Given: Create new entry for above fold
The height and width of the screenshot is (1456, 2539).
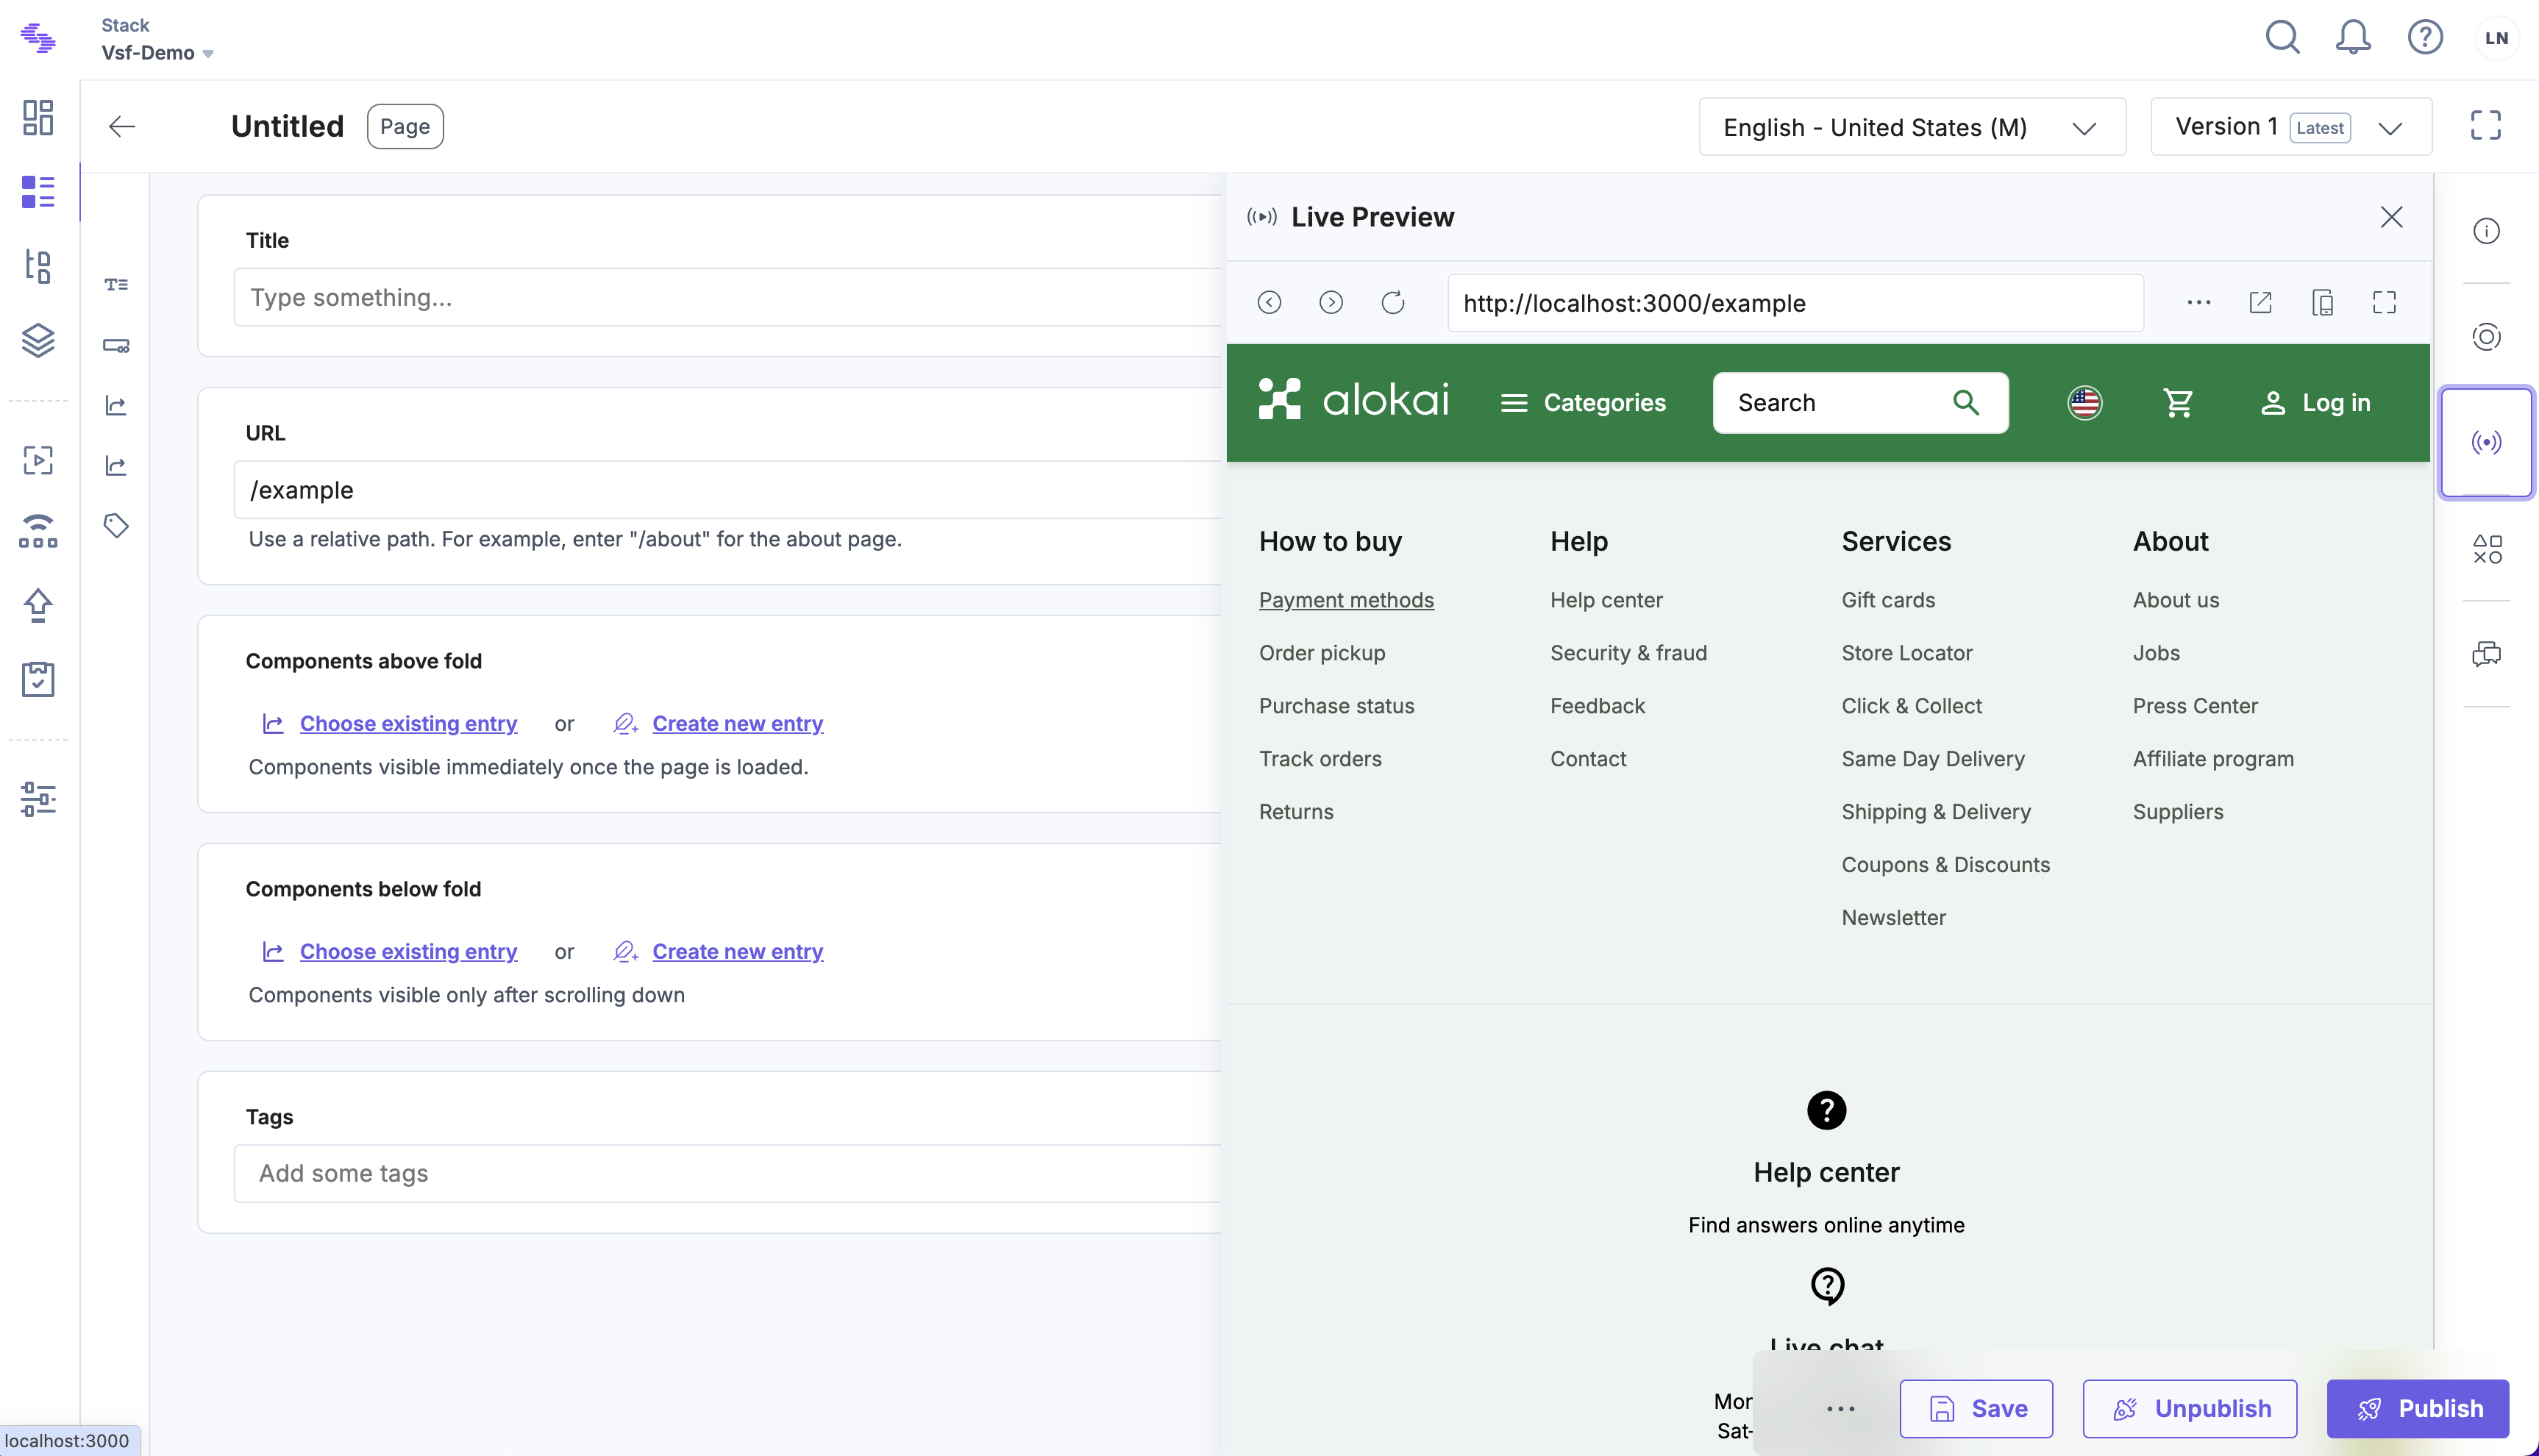Looking at the screenshot, I should pos(737,723).
